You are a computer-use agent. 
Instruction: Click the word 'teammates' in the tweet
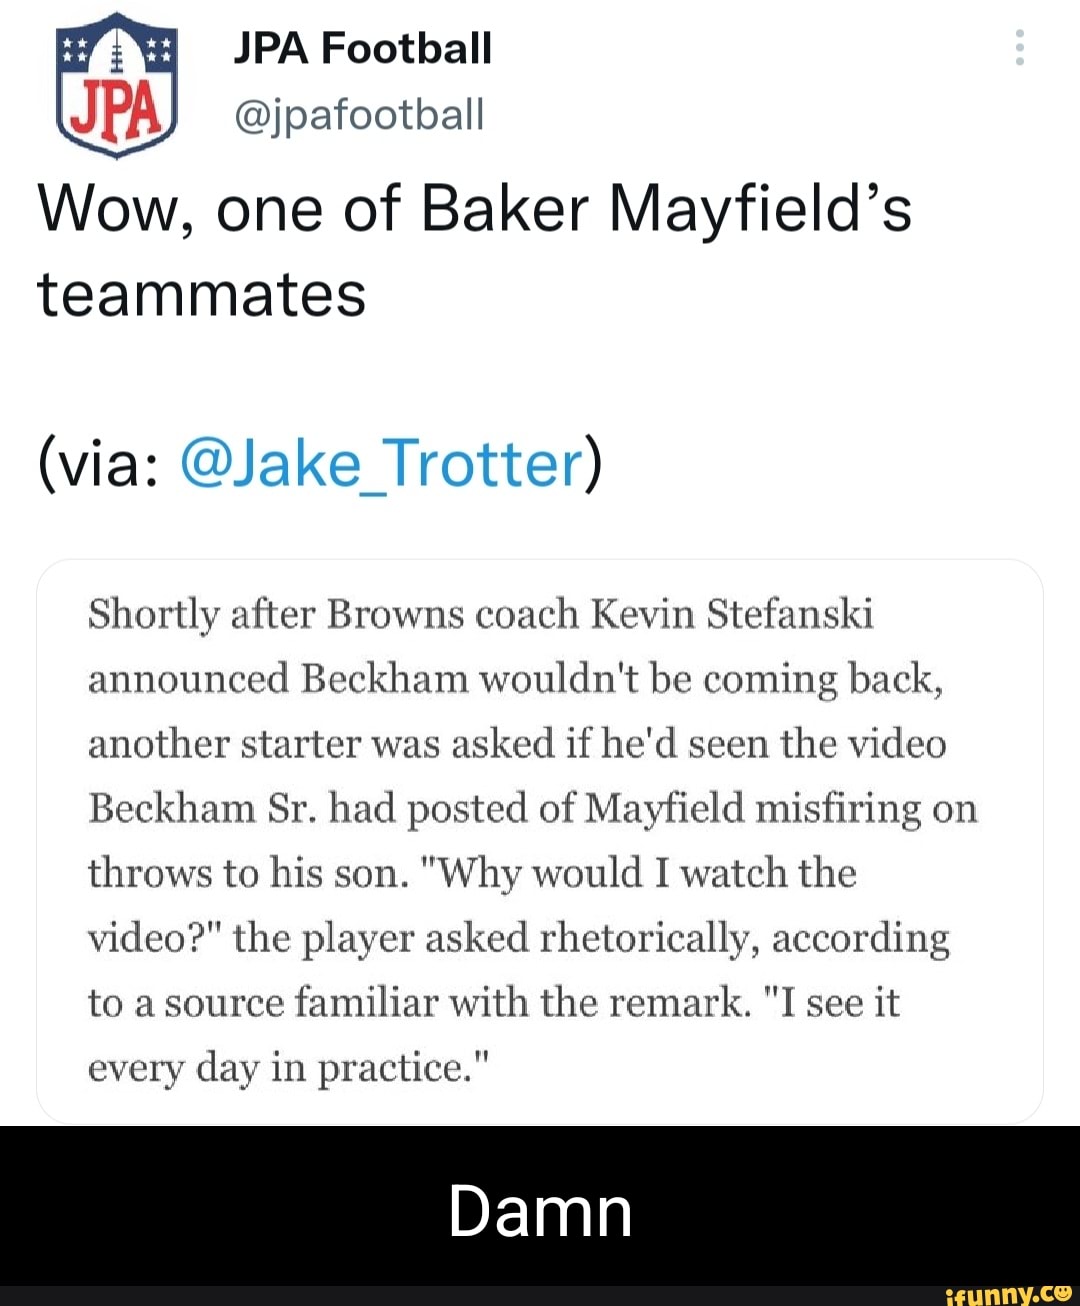199,294
